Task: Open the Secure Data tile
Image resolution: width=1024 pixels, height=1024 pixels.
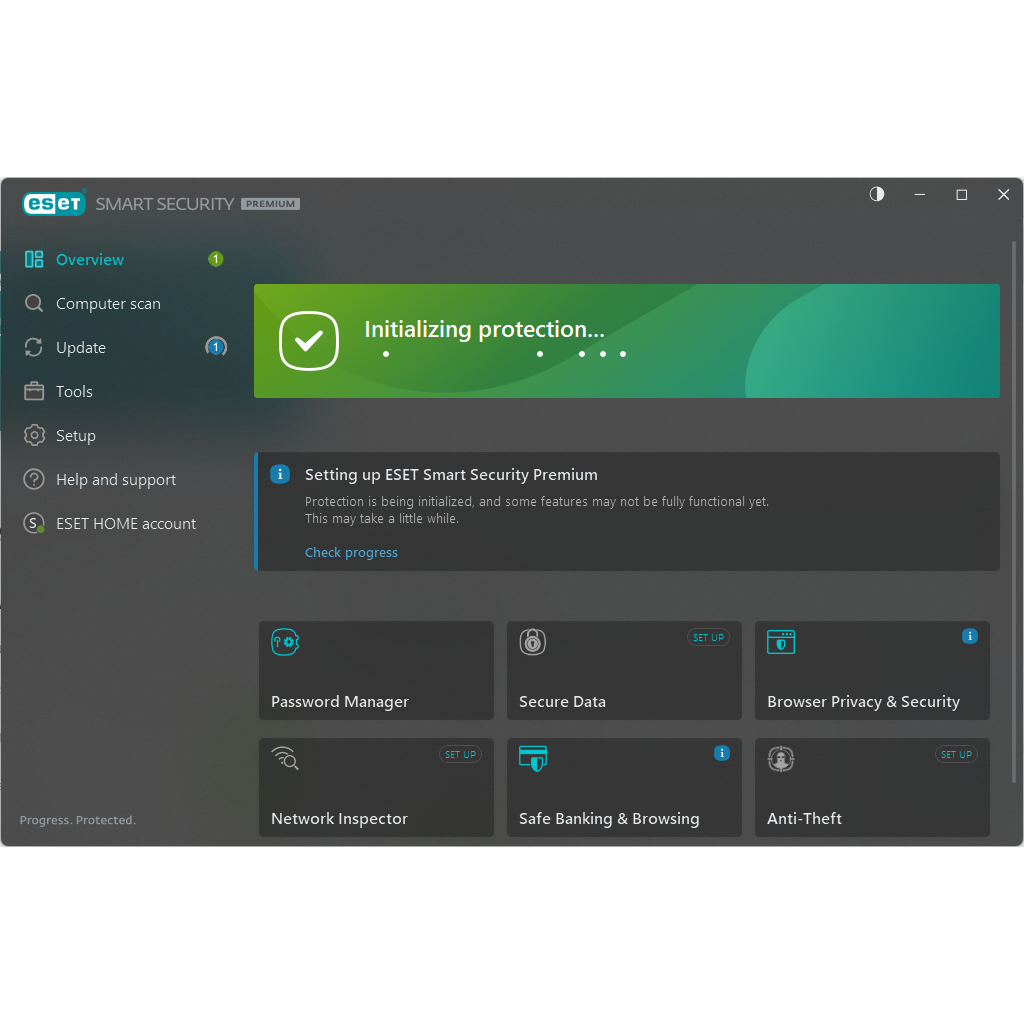Action: [x=624, y=671]
